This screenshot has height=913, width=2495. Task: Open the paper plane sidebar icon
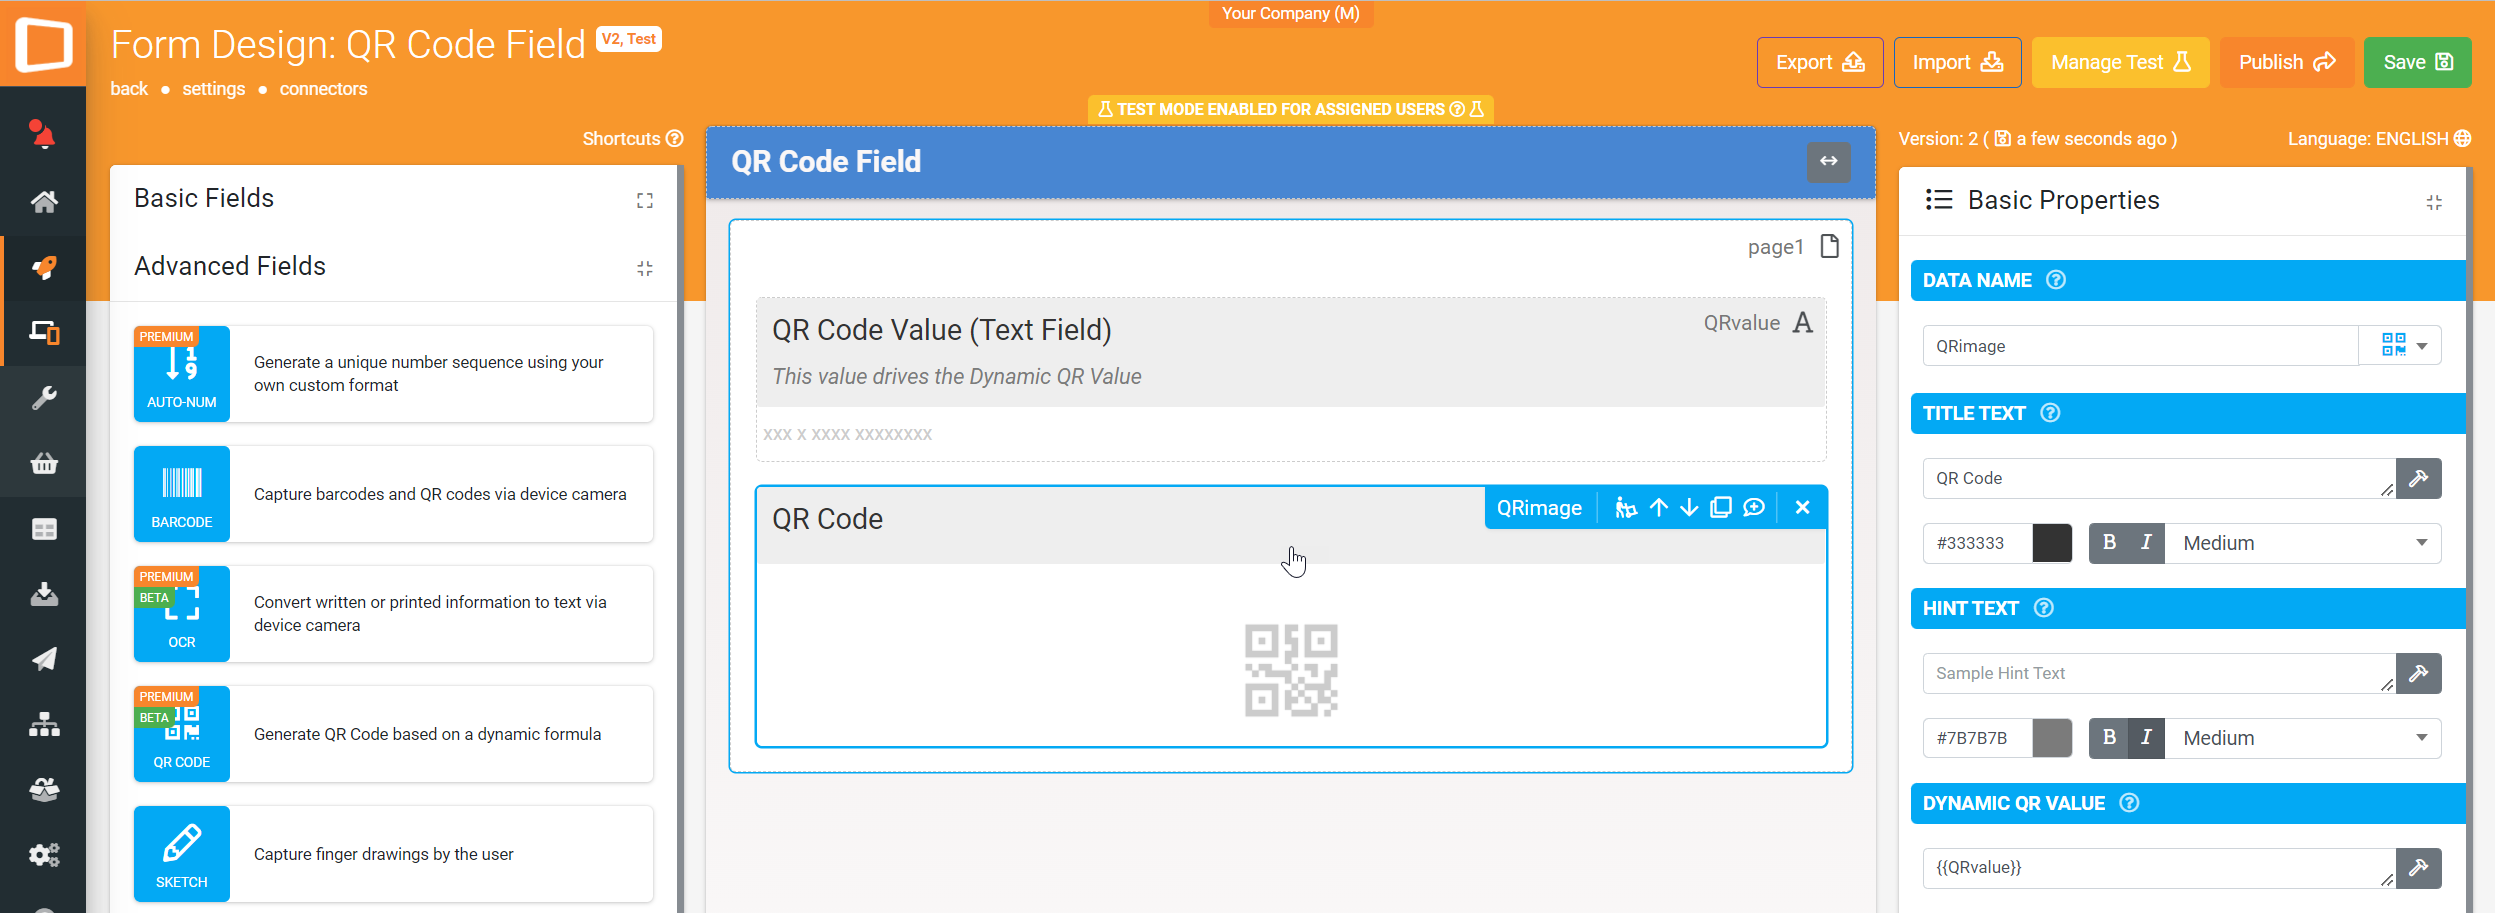coord(43,659)
